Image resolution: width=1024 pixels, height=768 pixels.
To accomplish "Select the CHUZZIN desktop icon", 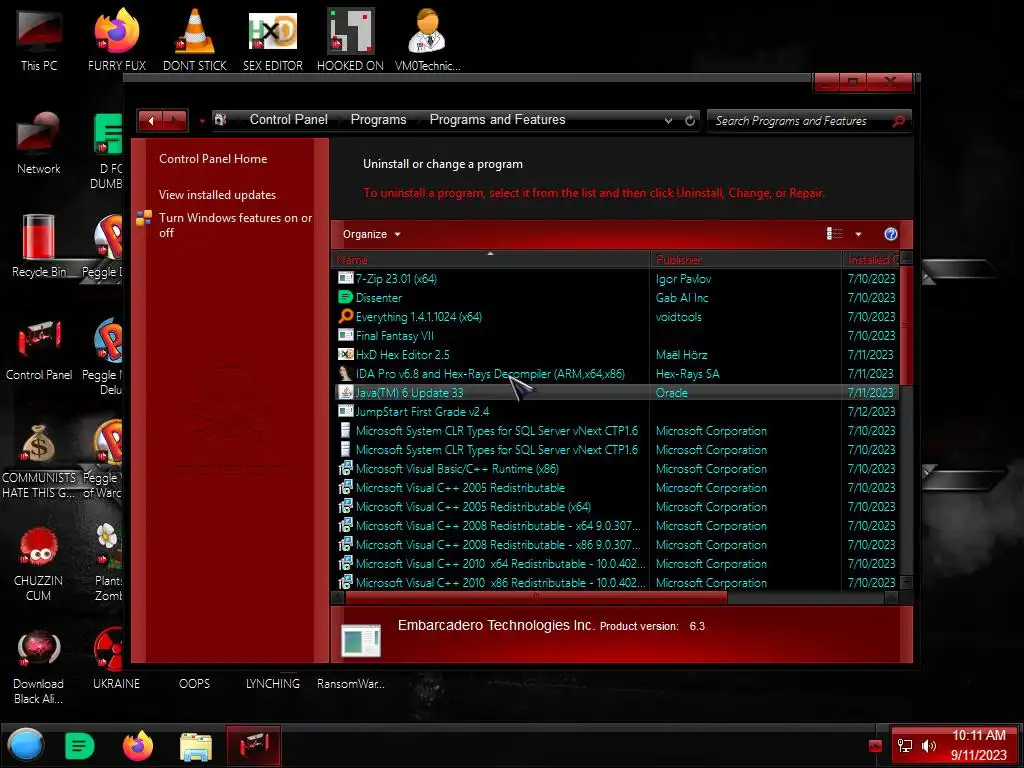I will (39, 563).
